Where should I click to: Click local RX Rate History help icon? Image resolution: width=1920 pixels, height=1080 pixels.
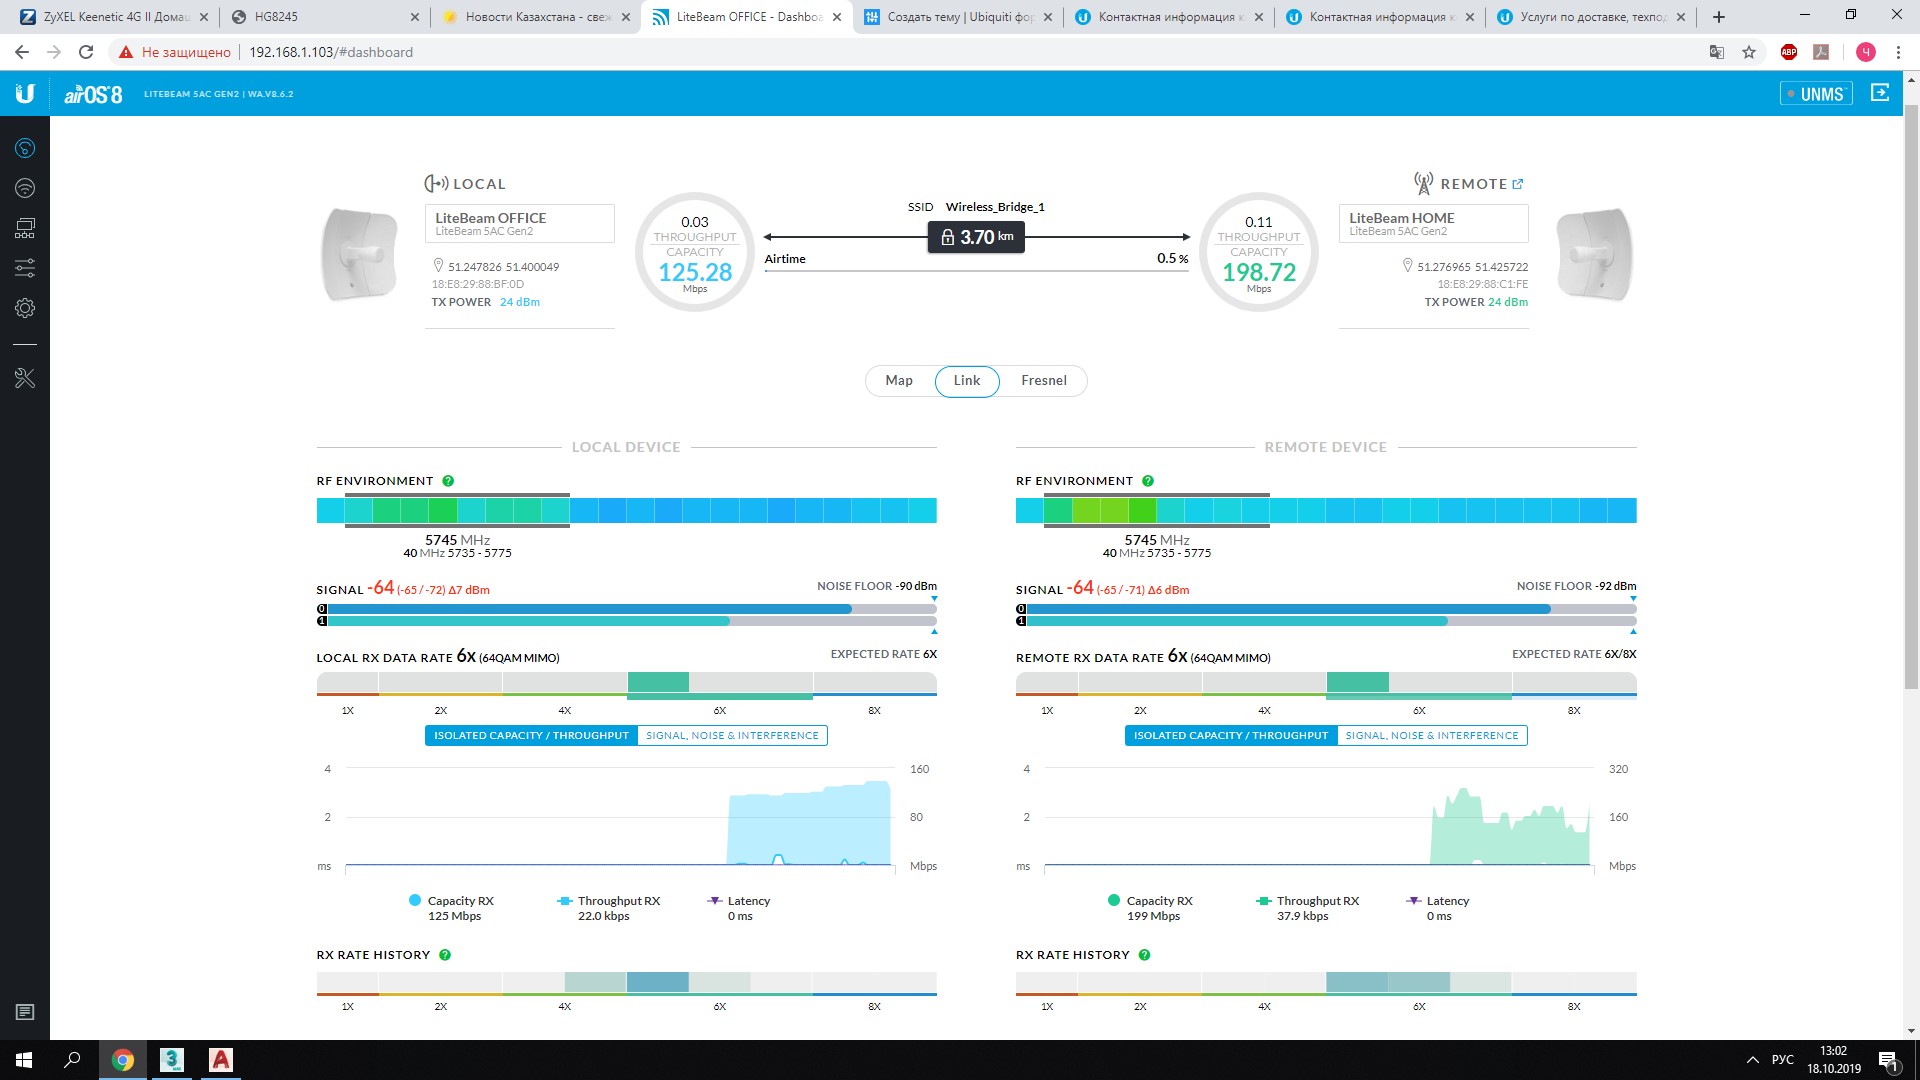click(x=445, y=955)
